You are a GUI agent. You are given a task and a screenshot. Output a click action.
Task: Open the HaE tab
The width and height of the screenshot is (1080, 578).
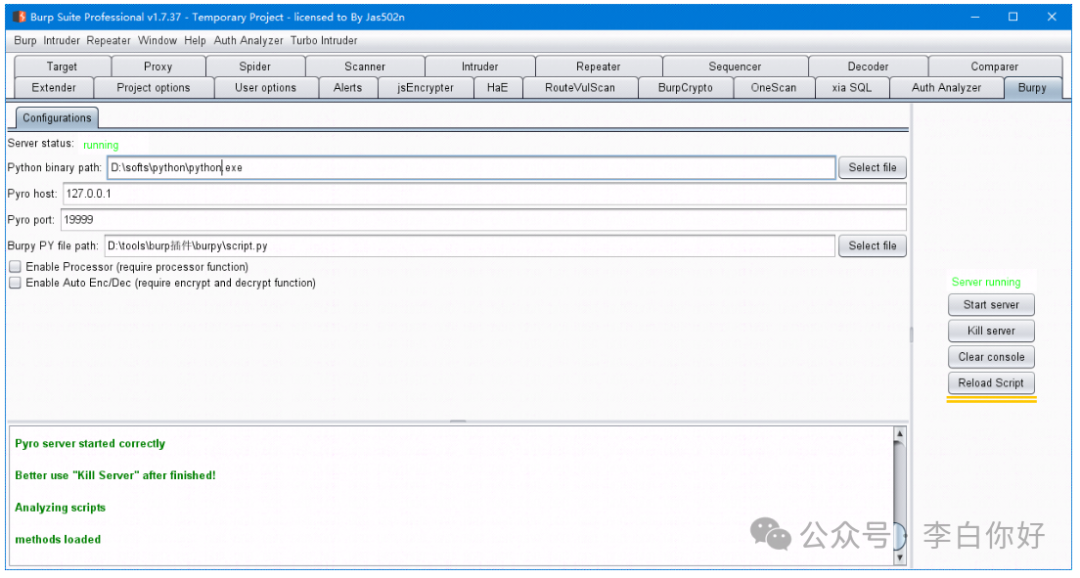click(x=497, y=87)
